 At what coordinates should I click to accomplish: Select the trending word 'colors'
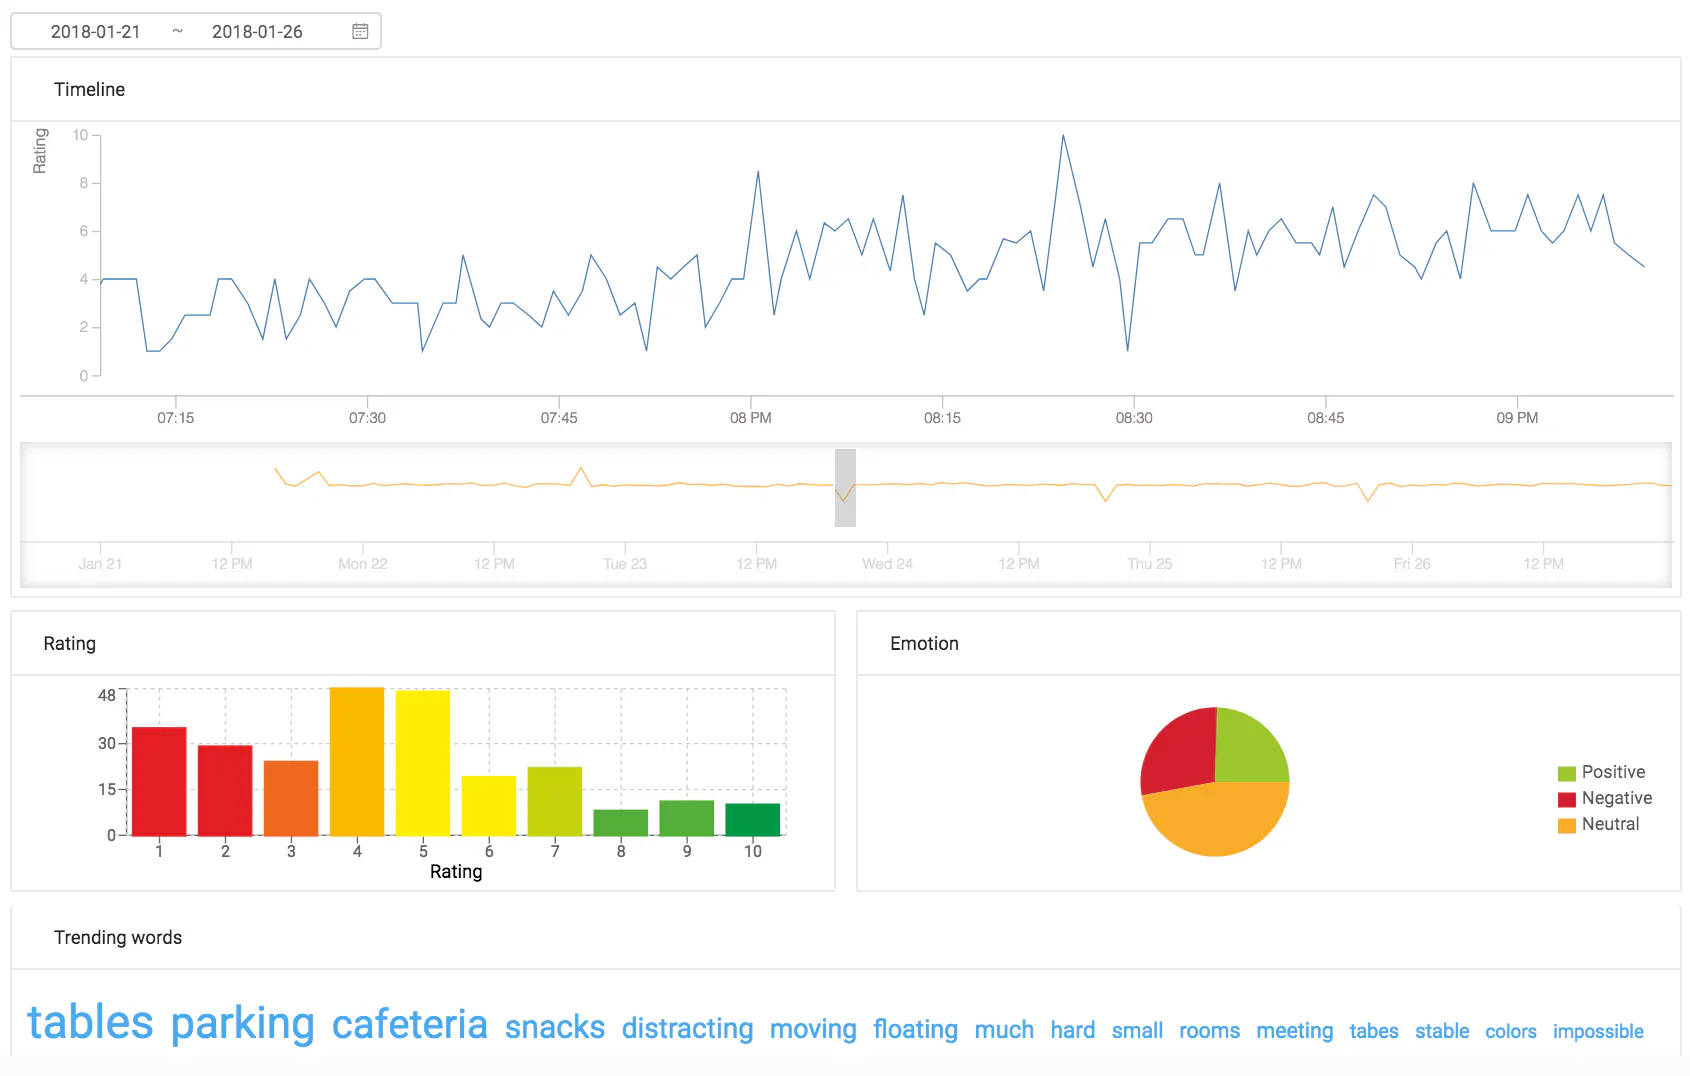click(1511, 1031)
